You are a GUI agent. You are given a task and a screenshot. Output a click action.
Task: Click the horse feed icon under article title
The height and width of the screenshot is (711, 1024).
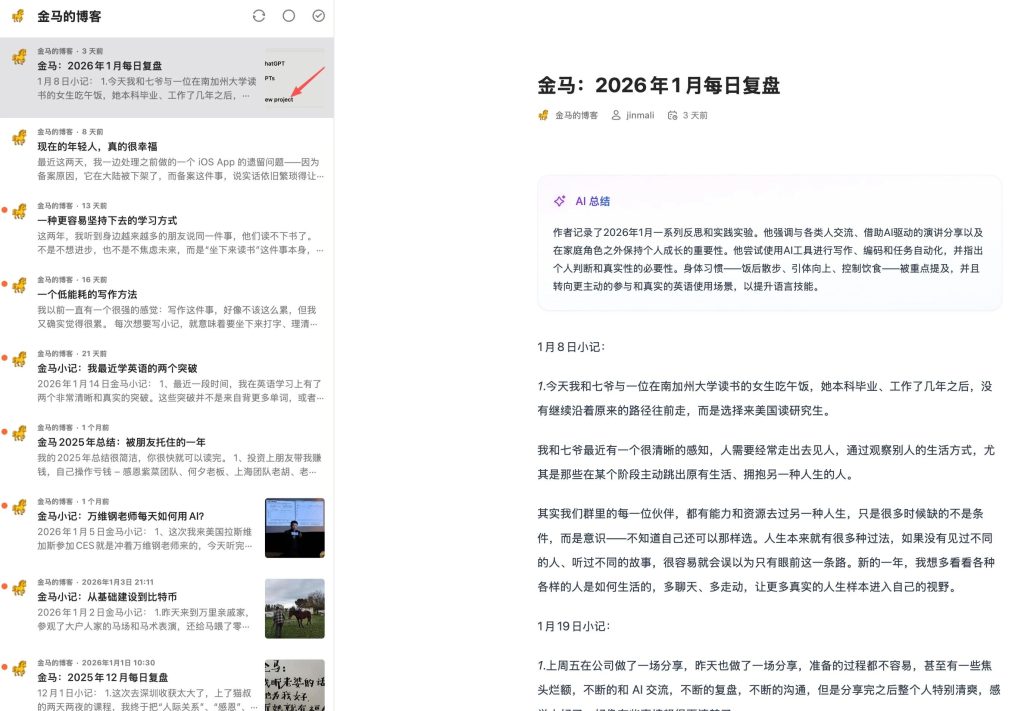(x=543, y=115)
